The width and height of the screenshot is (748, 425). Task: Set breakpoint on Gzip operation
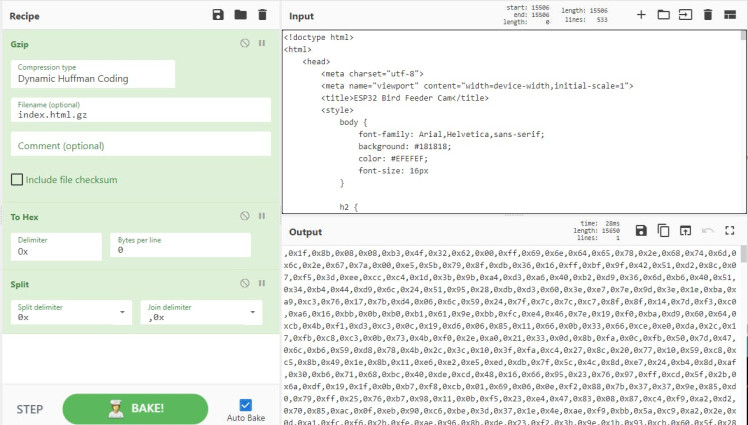click(x=262, y=43)
